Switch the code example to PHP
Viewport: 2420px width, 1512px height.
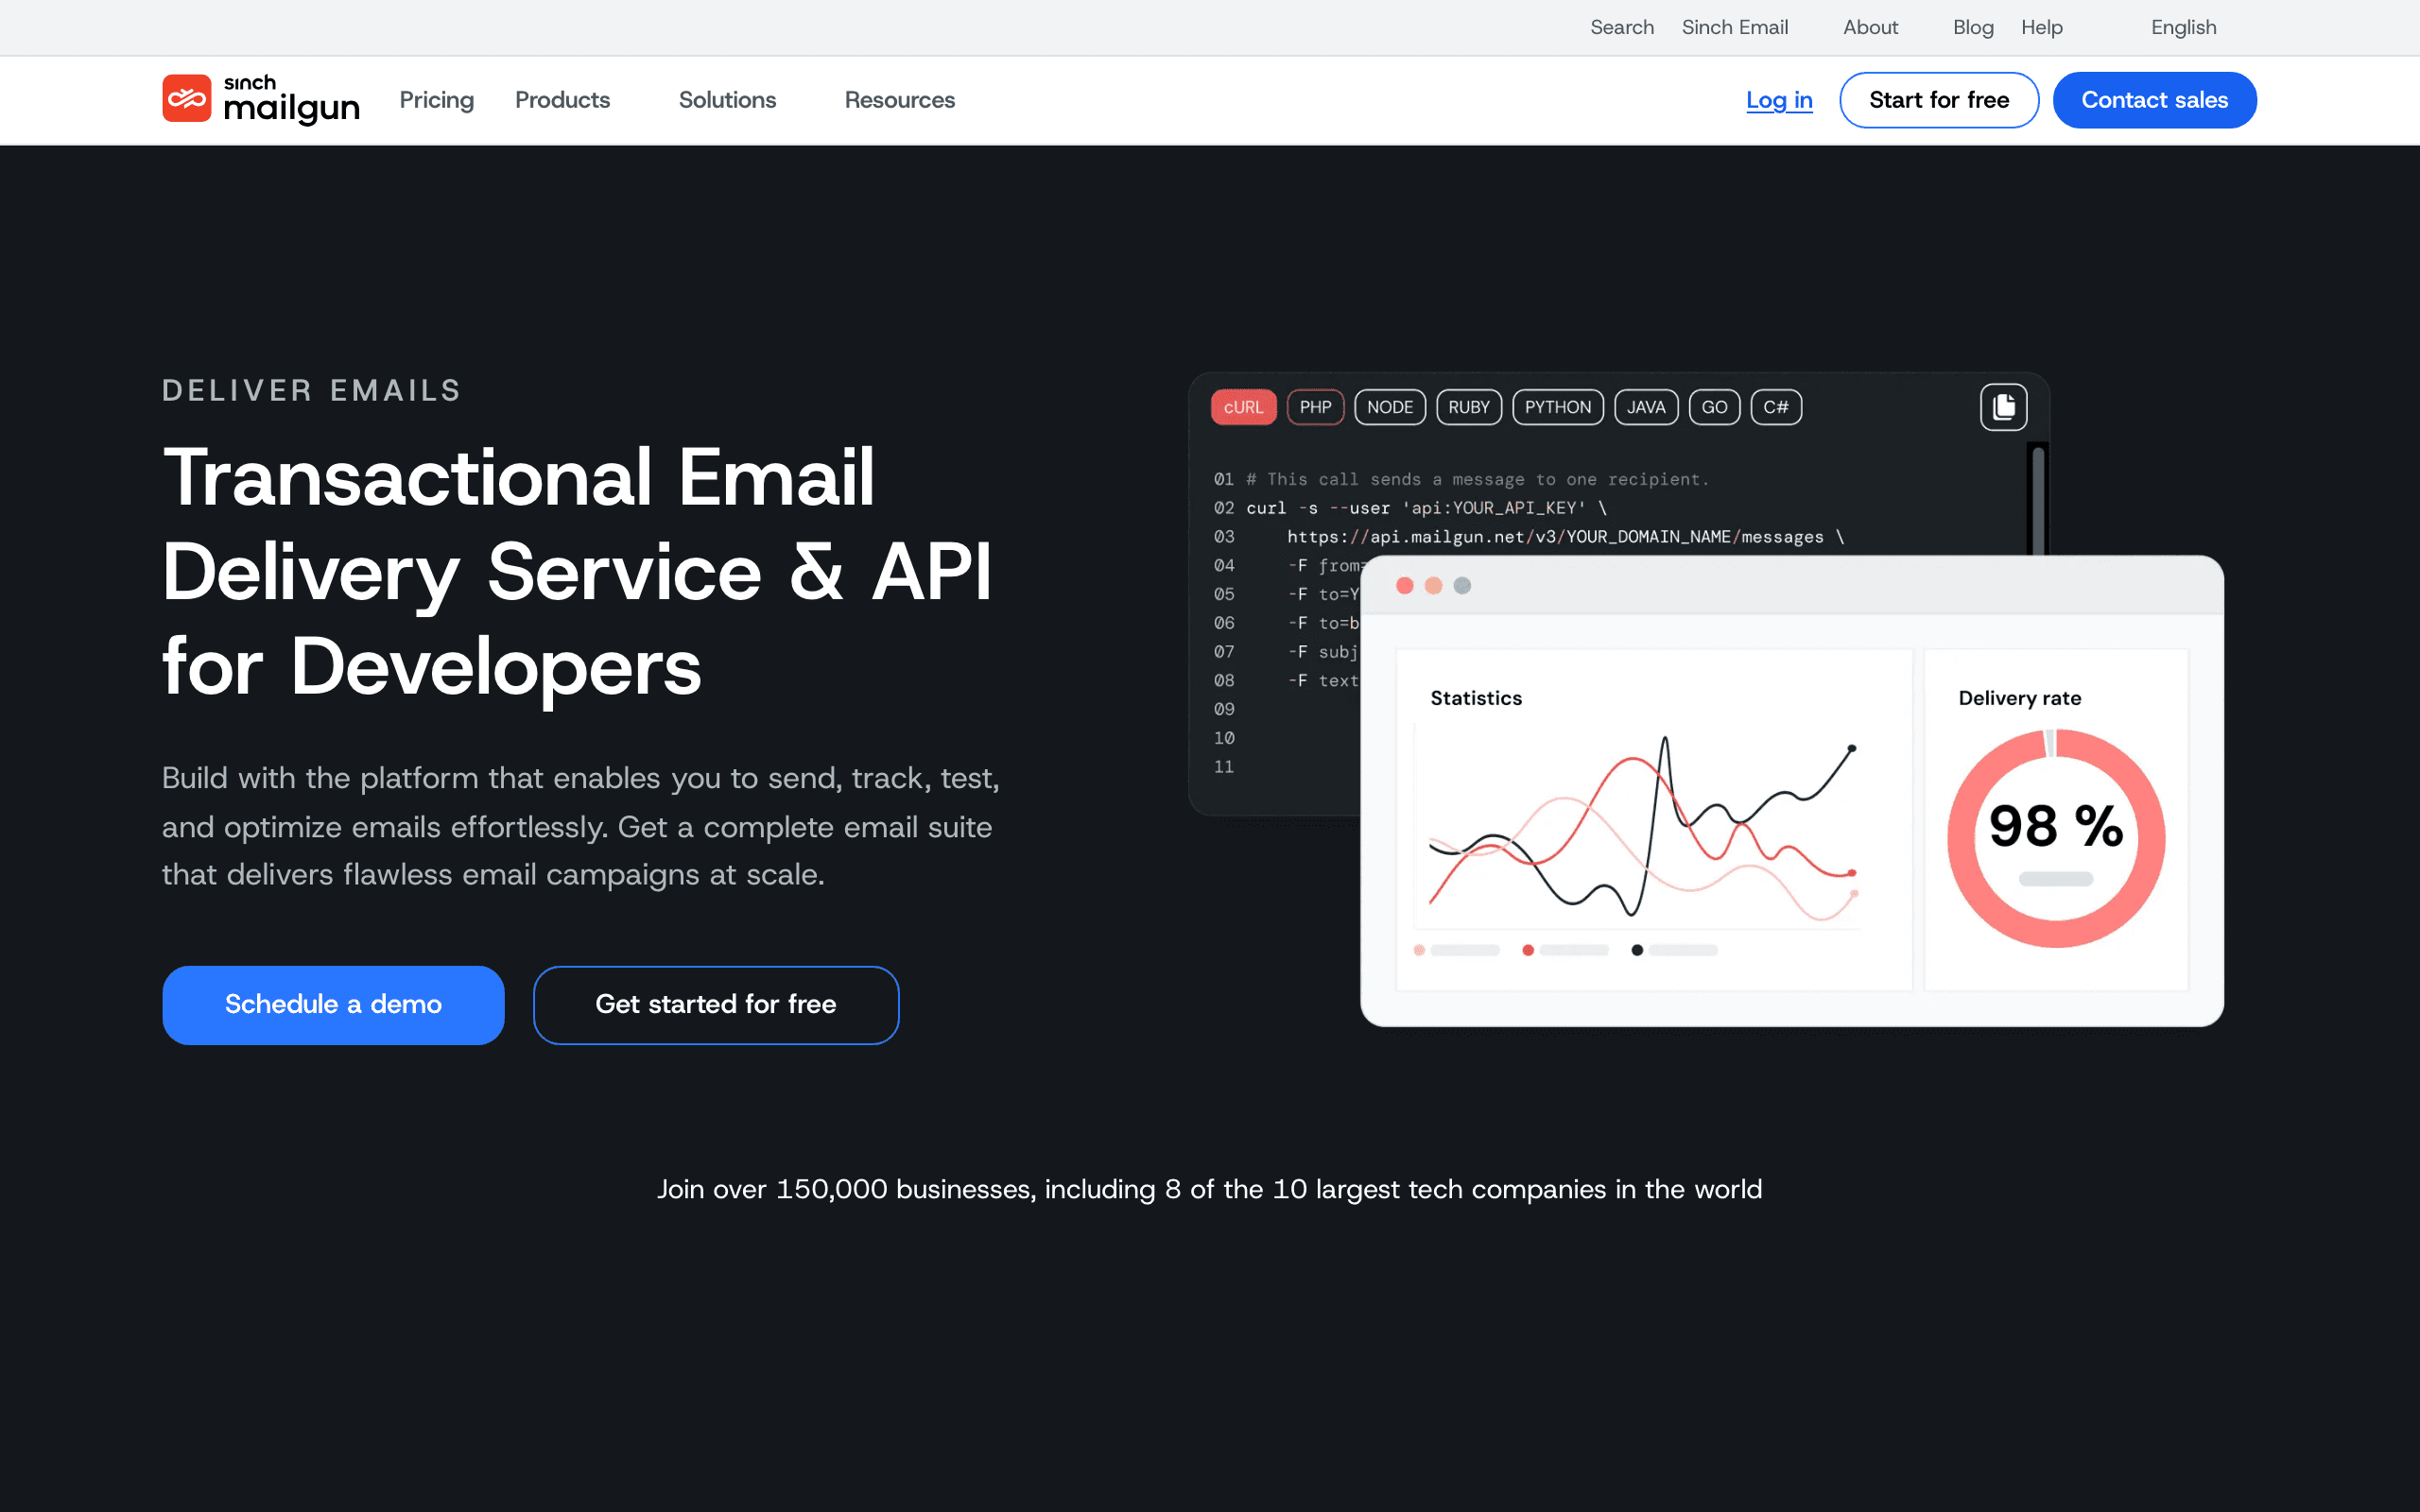1315,407
